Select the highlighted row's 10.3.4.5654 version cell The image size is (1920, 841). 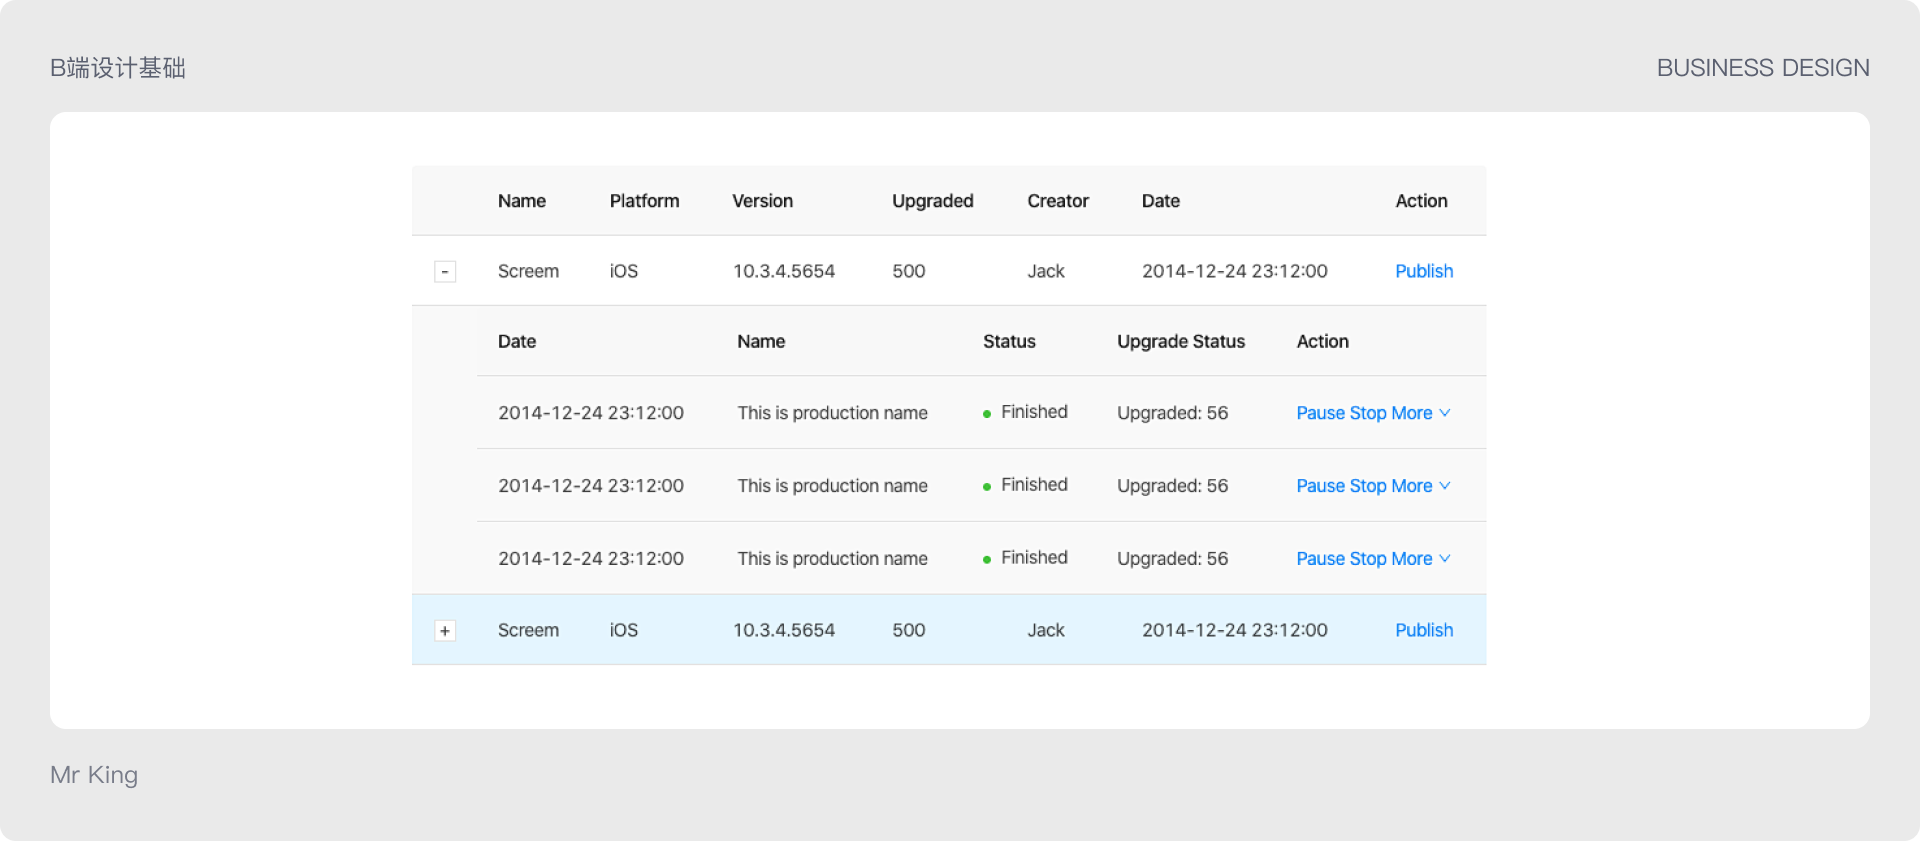tap(783, 630)
